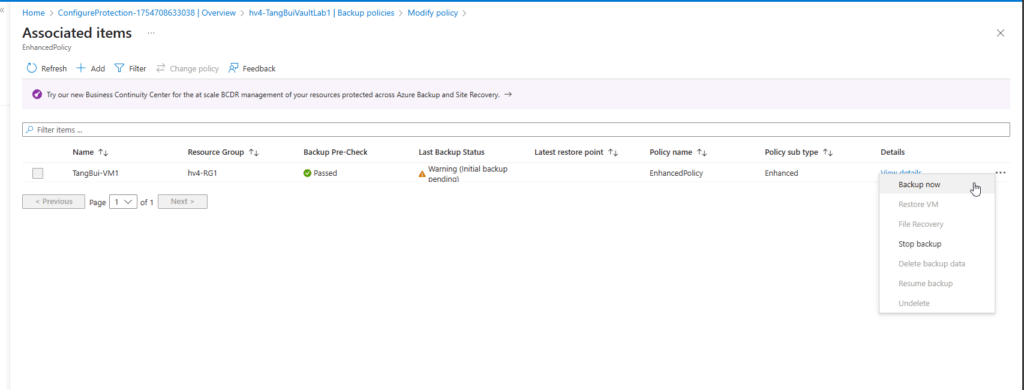Open hv4-TangBuiVaultLab1 Backup policies breadcrumb
Image resolution: width=1024 pixels, height=390 pixels.
321,13
